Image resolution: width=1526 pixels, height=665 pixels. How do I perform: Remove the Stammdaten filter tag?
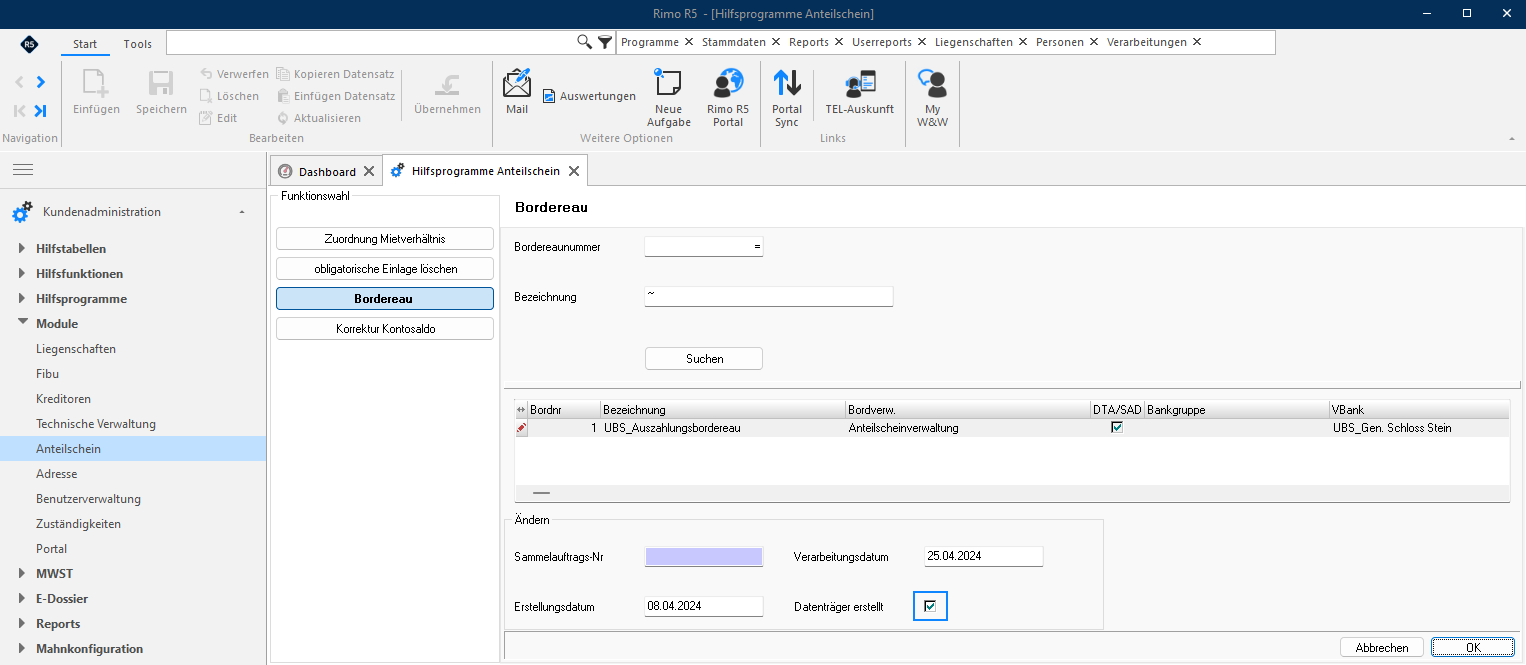(776, 42)
